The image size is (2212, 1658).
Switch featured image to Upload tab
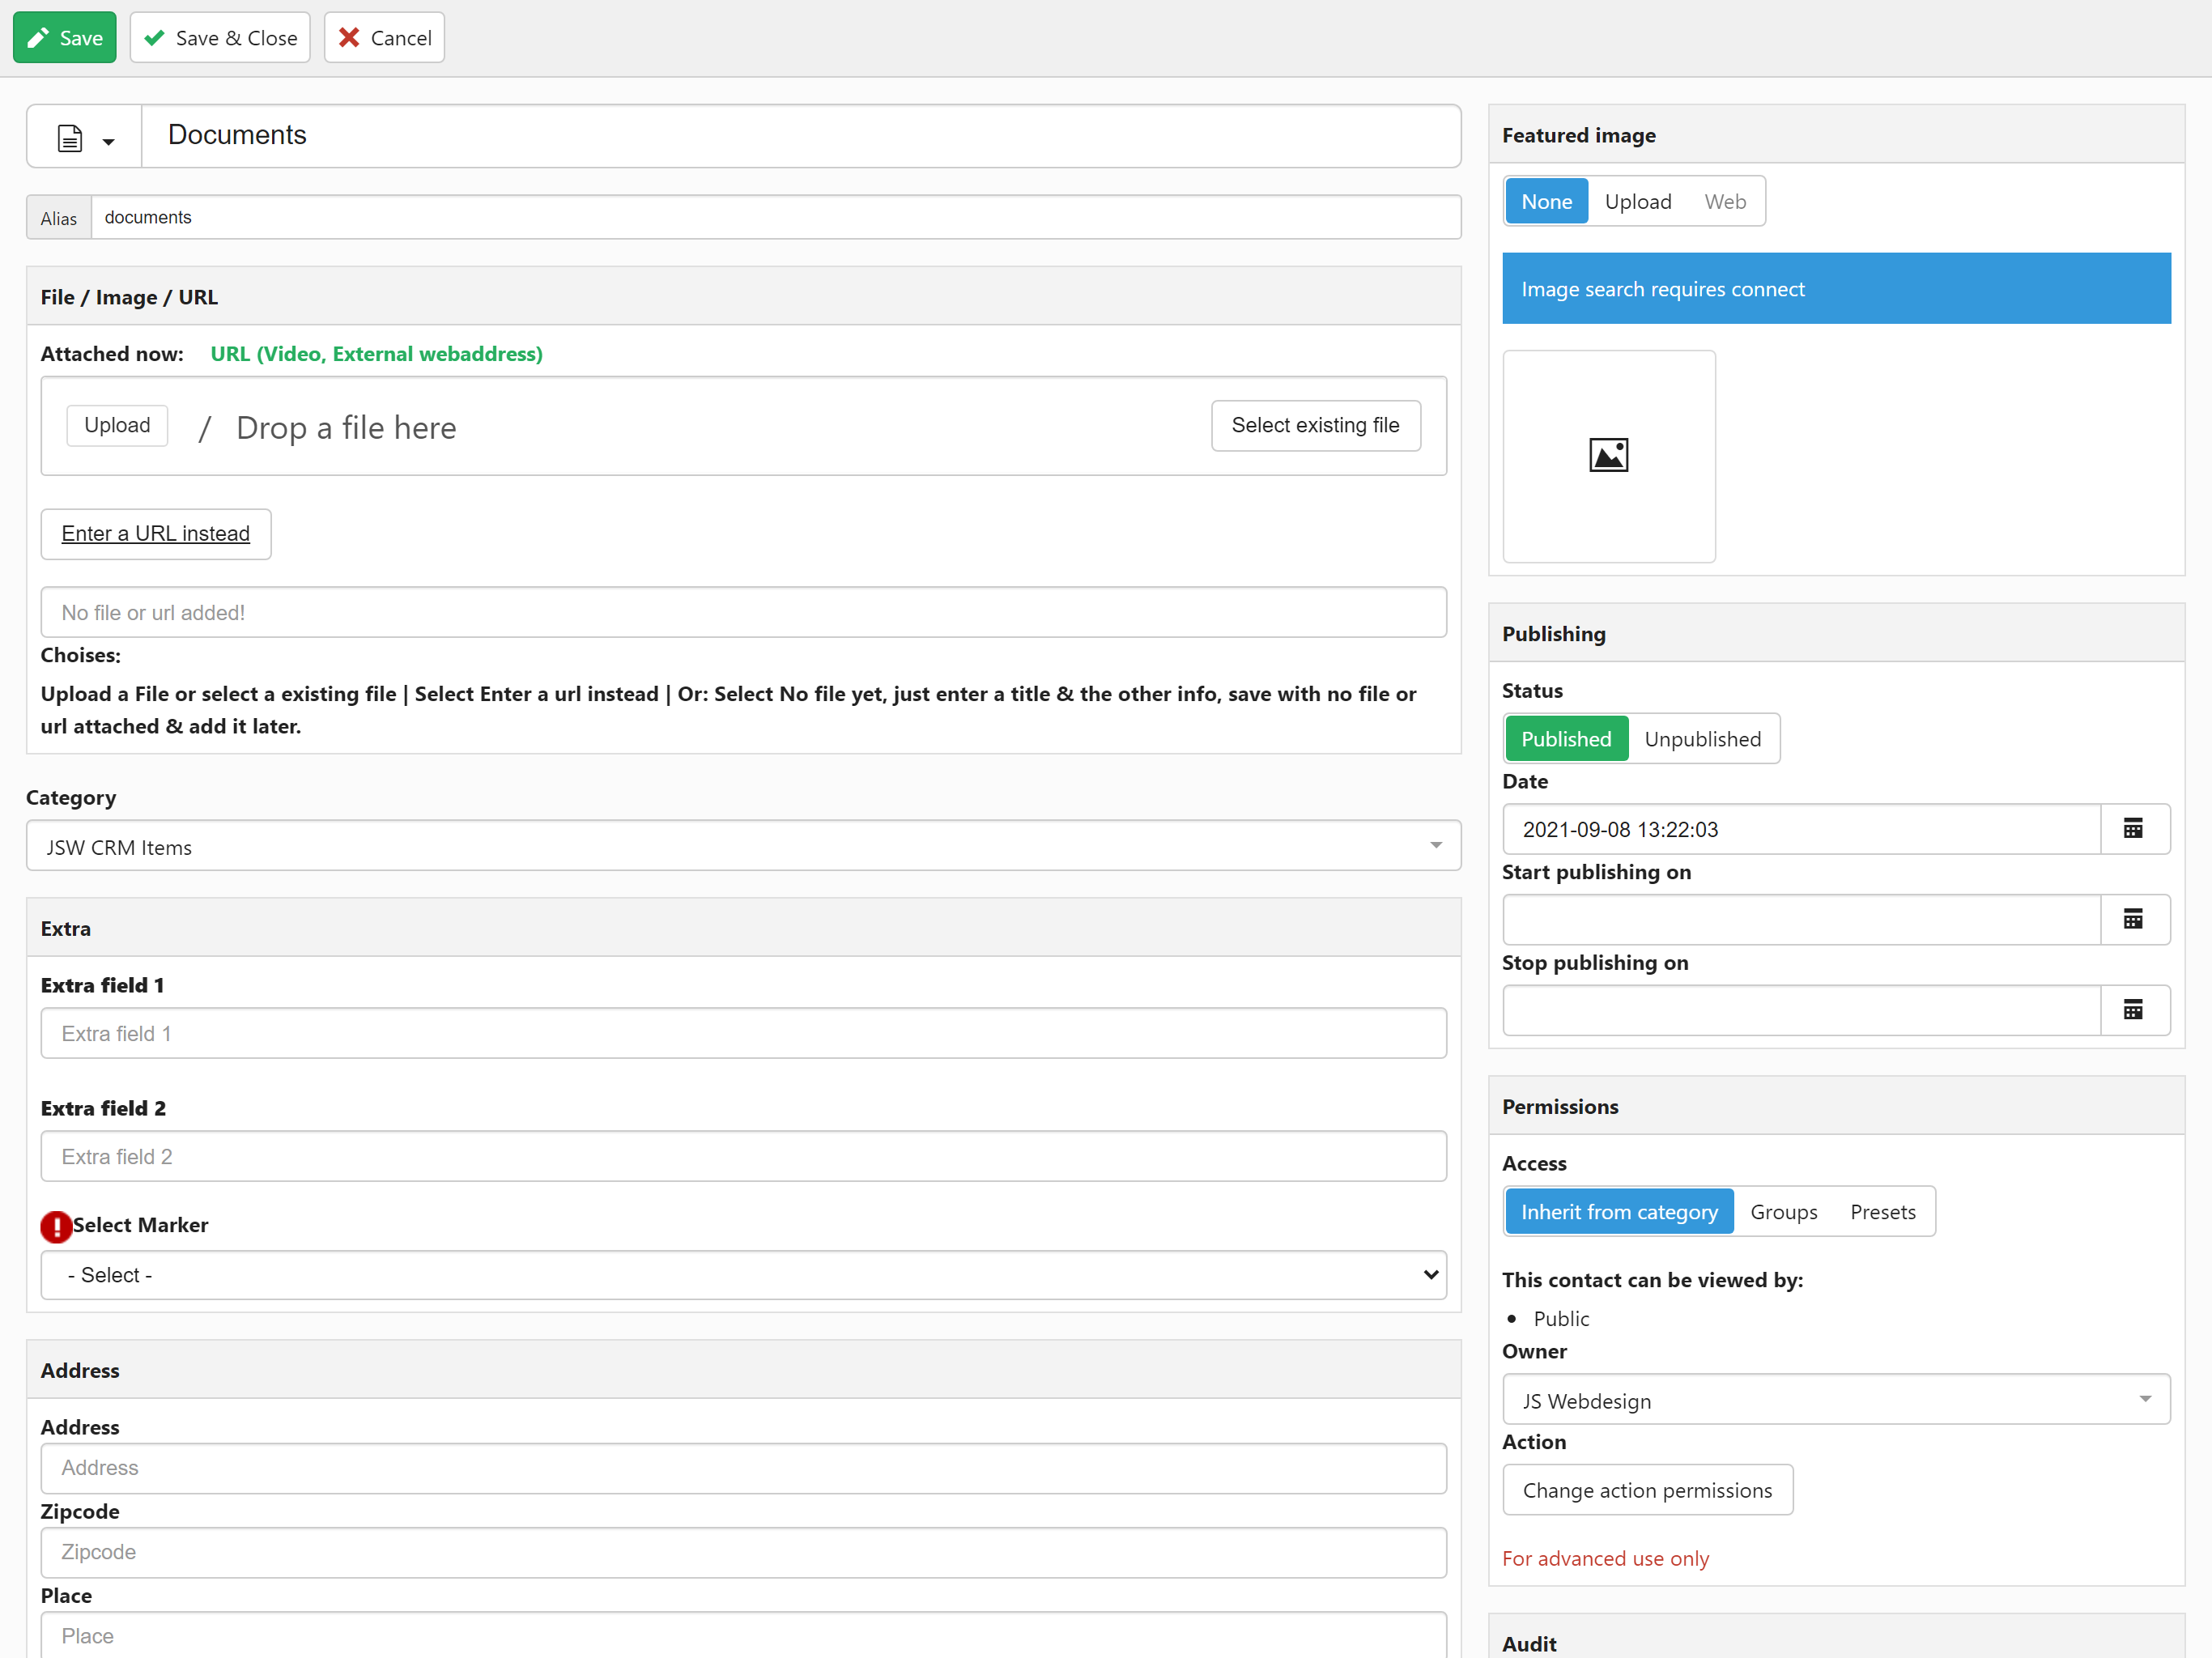(1637, 202)
